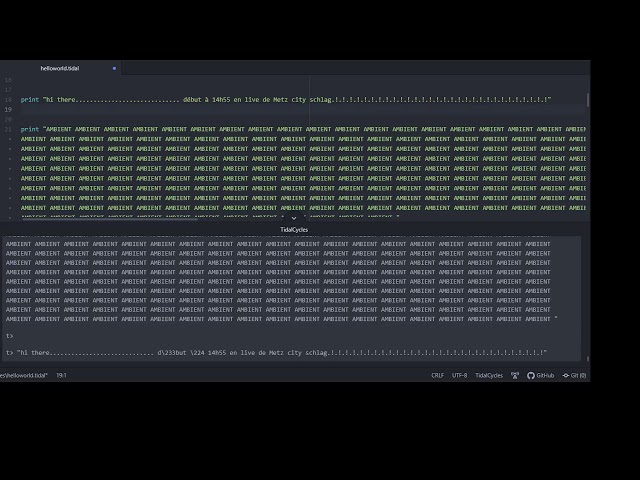This screenshot has height=480, width=640.
Task: Open the TidalCycles grammar selector in status bar
Action: pyautogui.click(x=489, y=376)
